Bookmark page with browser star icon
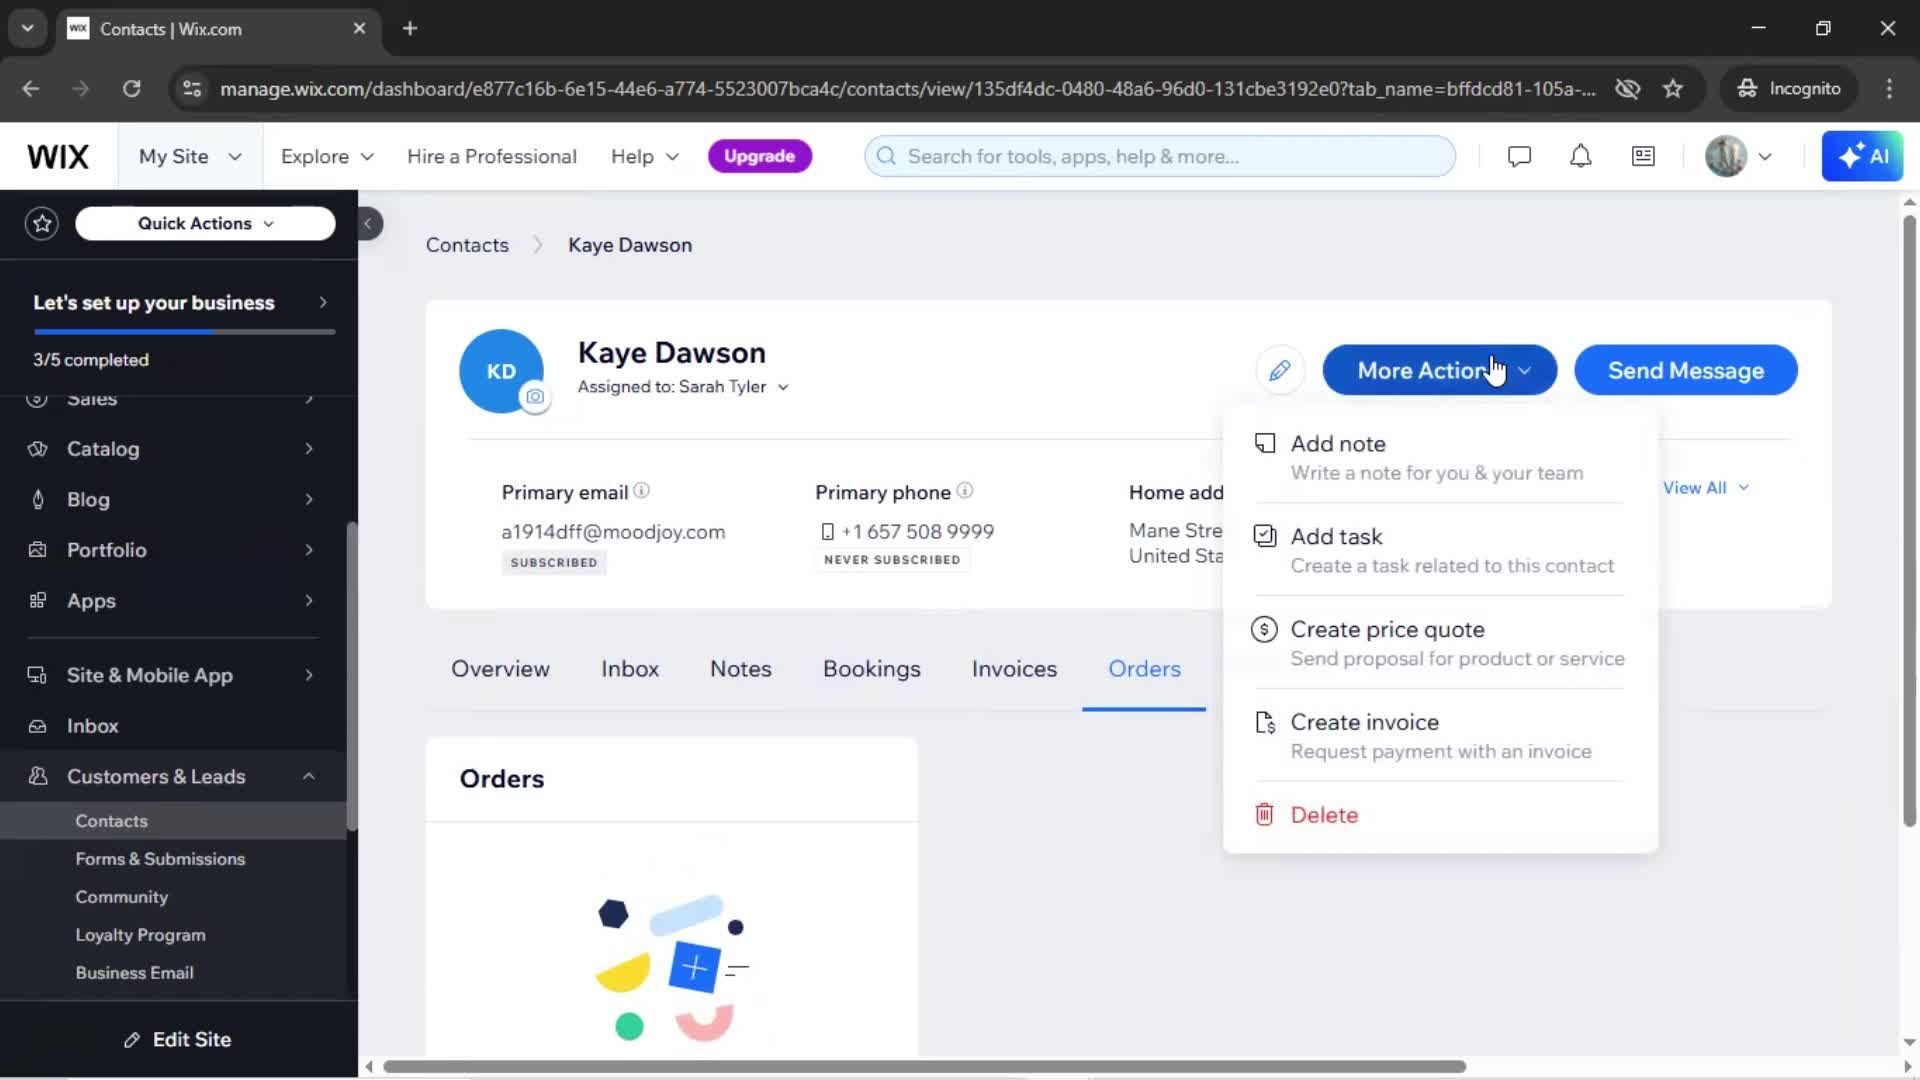1920x1080 pixels. pos(1673,89)
